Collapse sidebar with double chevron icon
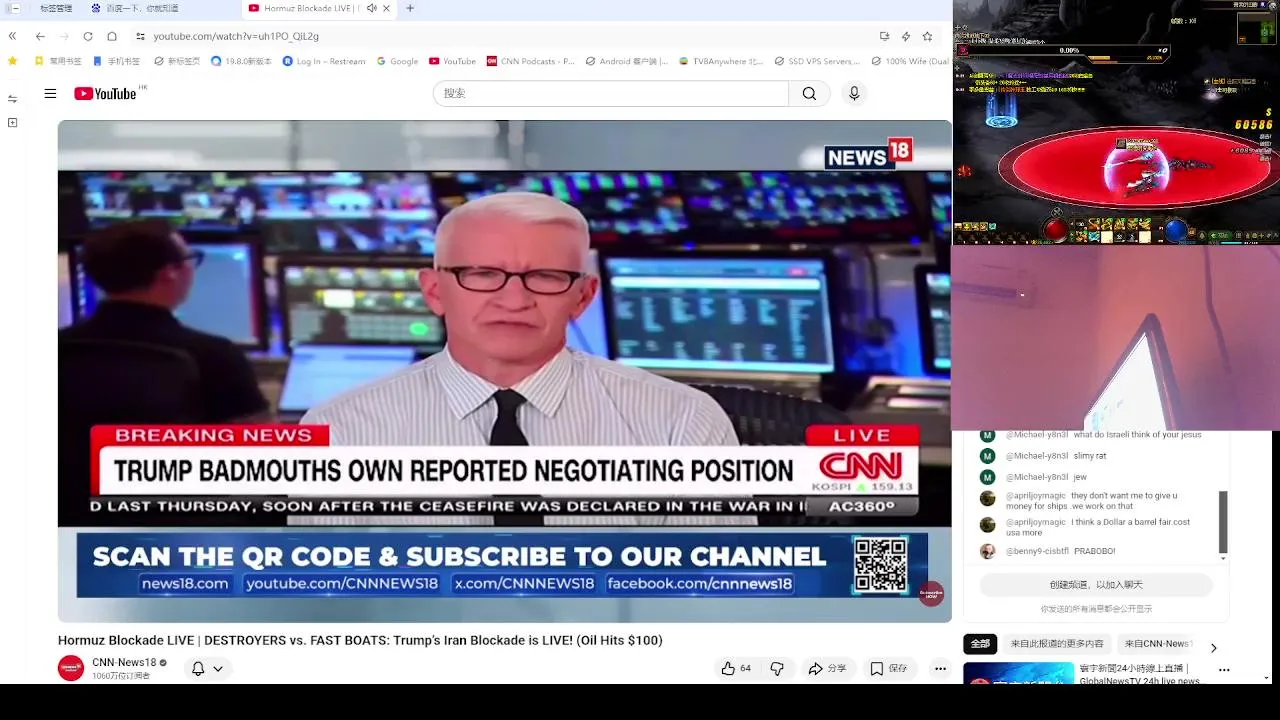The height and width of the screenshot is (720, 1280). [x=12, y=36]
